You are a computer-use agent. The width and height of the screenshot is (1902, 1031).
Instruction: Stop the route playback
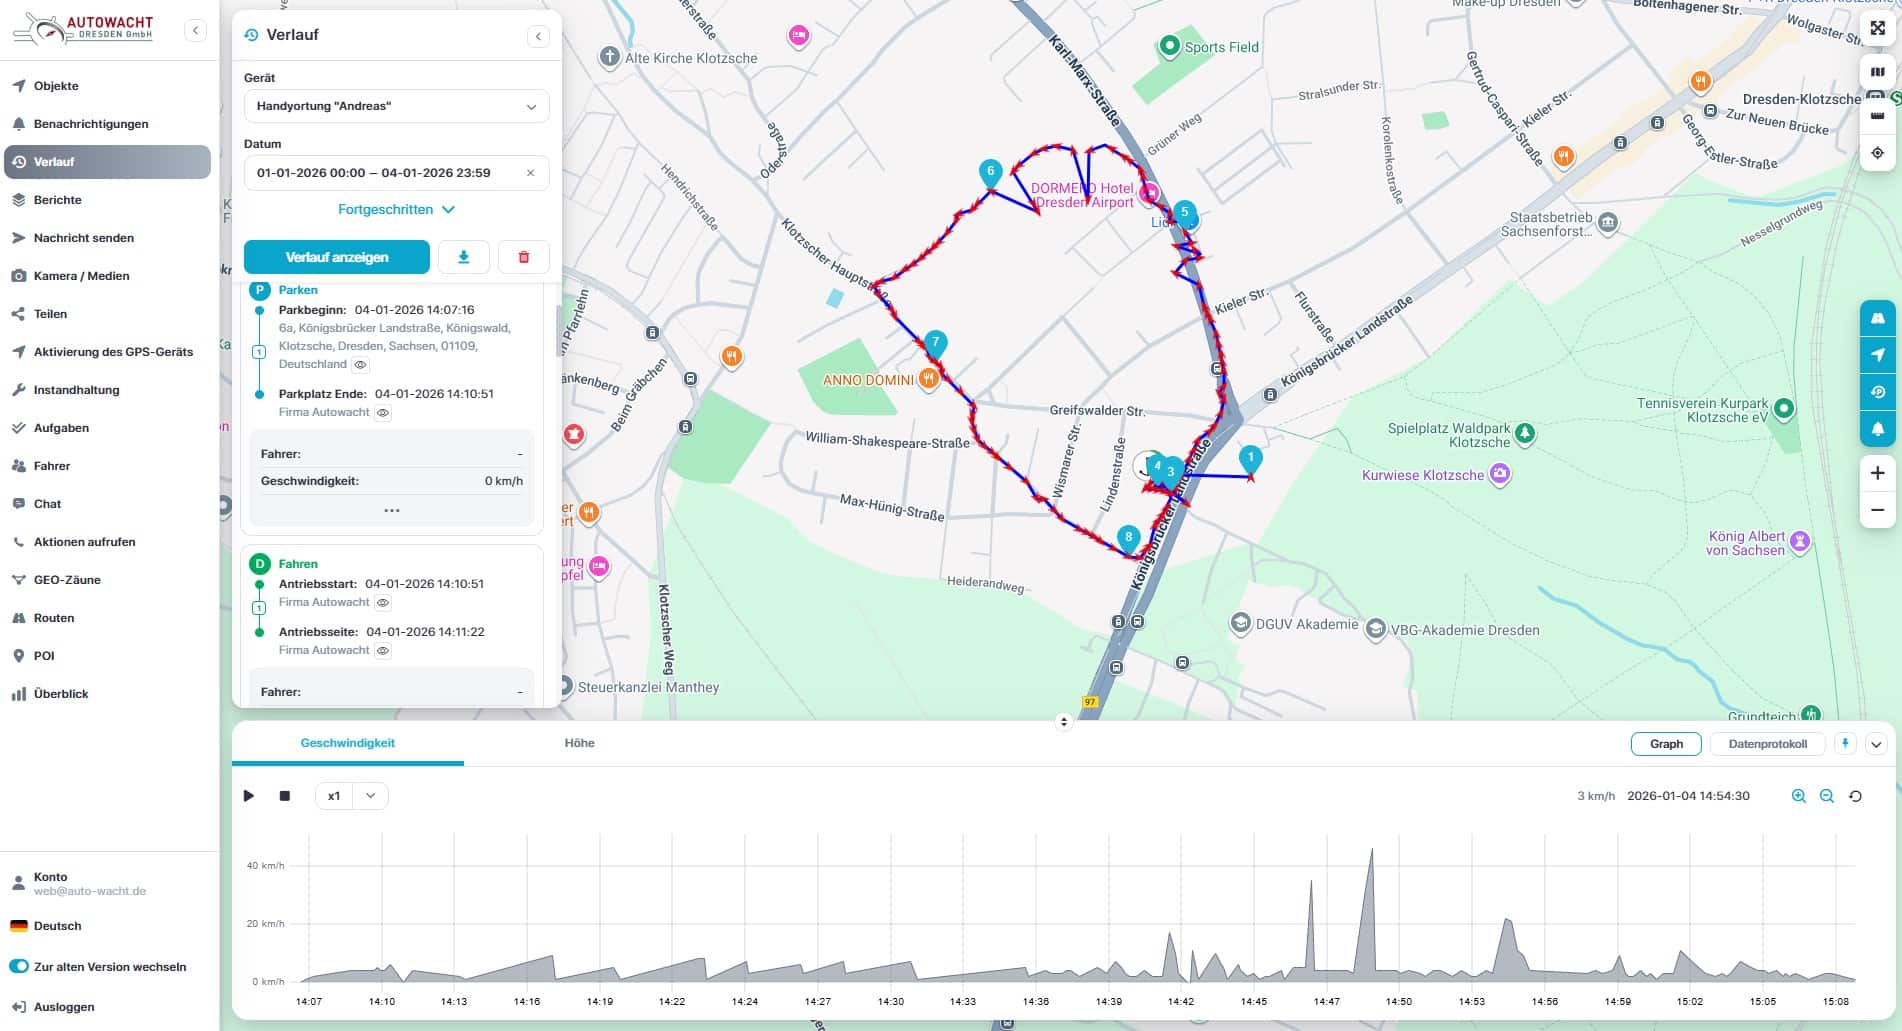[x=285, y=796]
